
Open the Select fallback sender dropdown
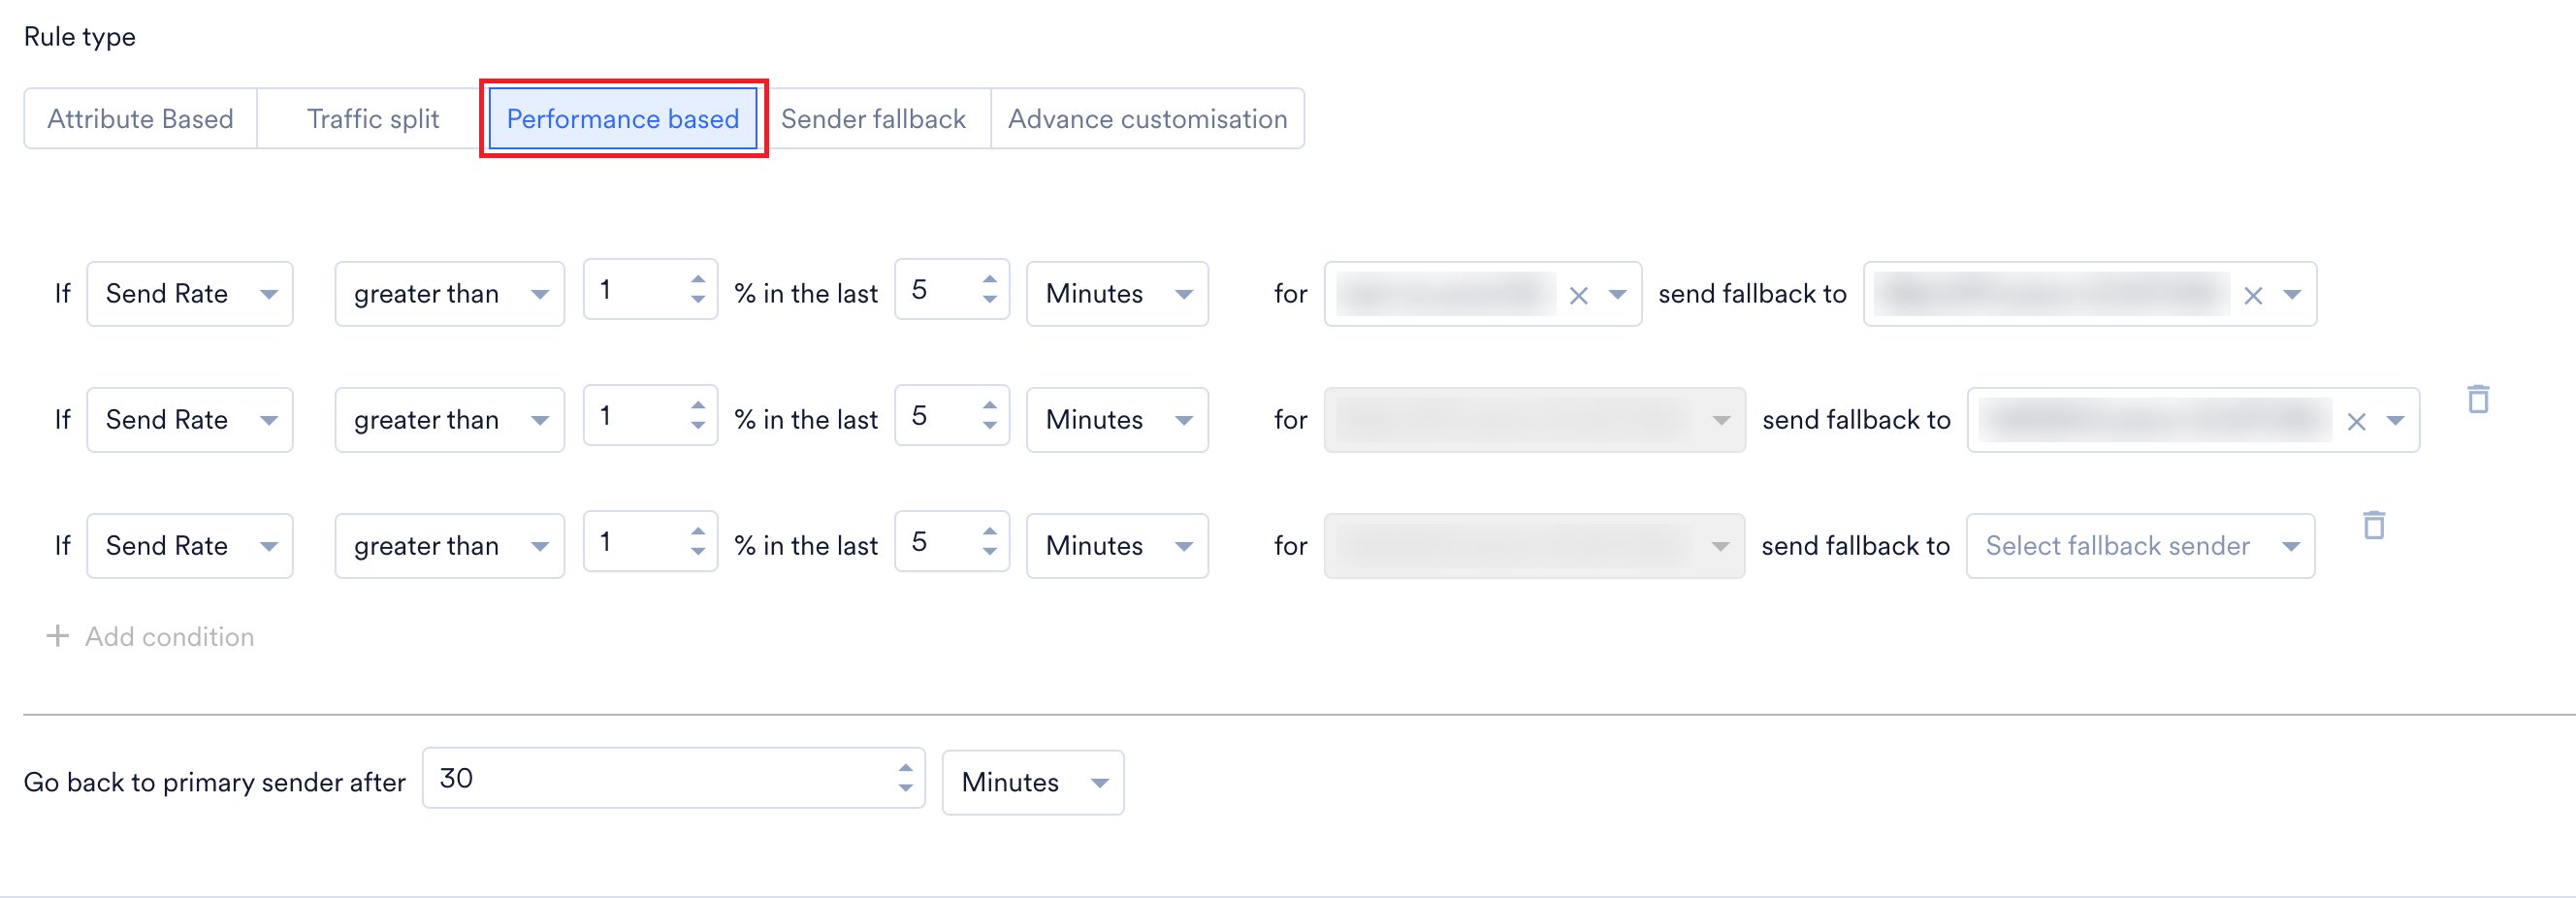[2141, 546]
